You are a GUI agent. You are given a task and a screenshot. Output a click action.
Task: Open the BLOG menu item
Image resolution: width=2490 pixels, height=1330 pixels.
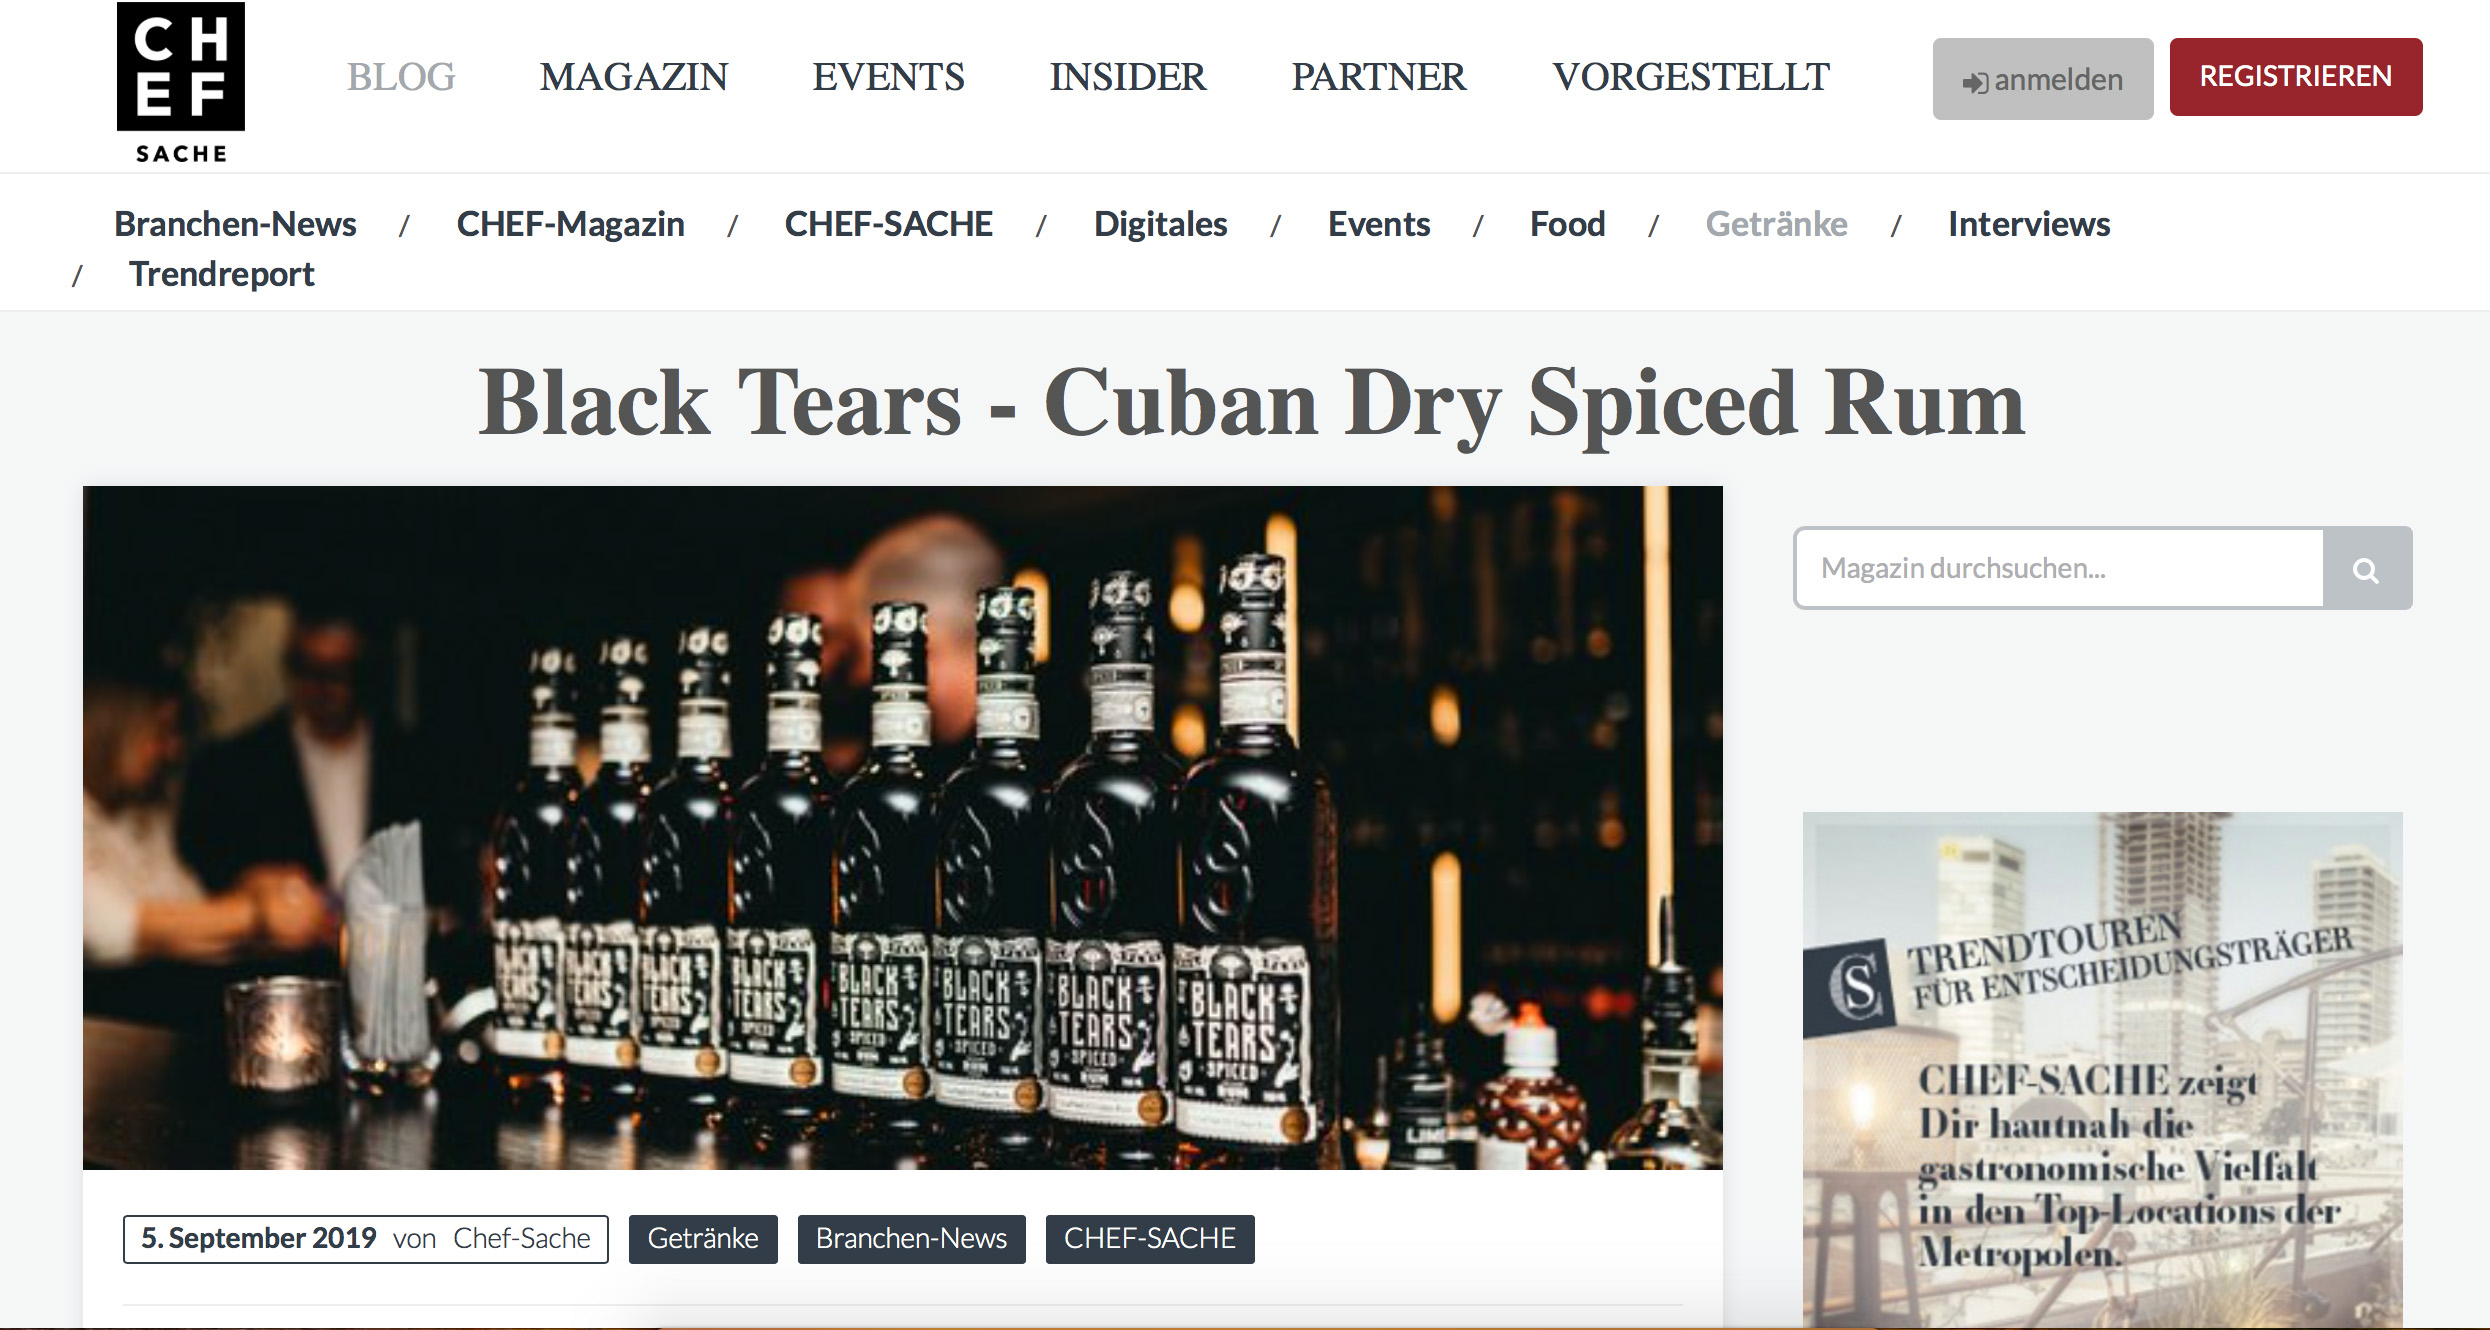pyautogui.click(x=401, y=77)
